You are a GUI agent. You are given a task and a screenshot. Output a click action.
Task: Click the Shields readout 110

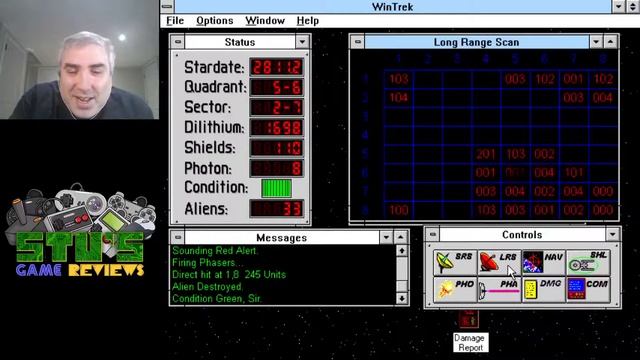(277, 148)
